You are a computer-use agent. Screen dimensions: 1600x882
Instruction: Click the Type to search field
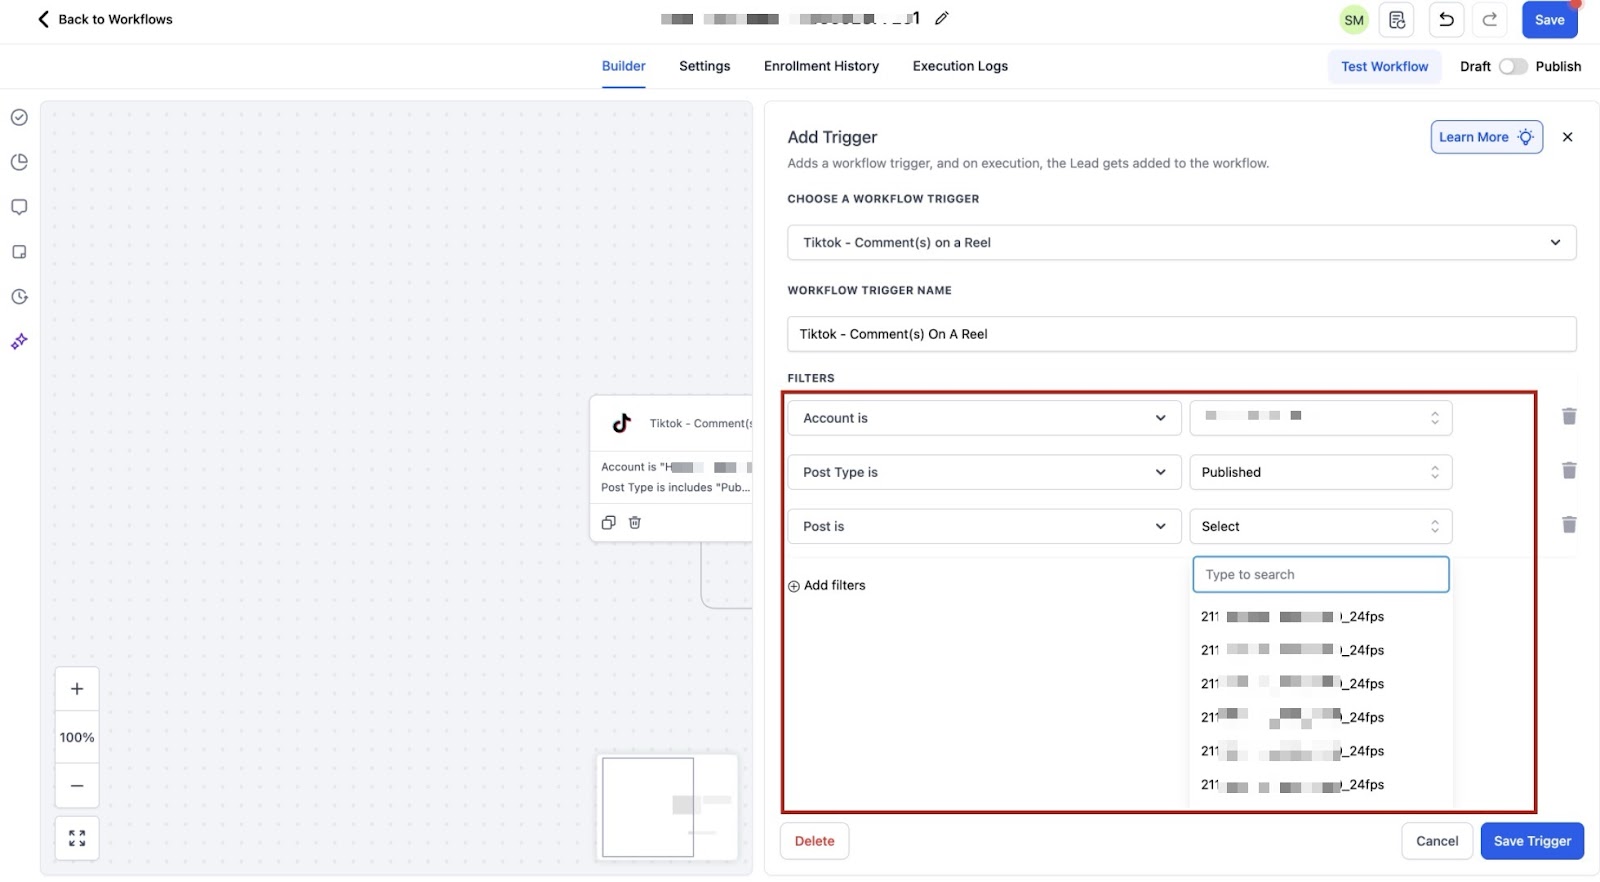pyautogui.click(x=1320, y=575)
